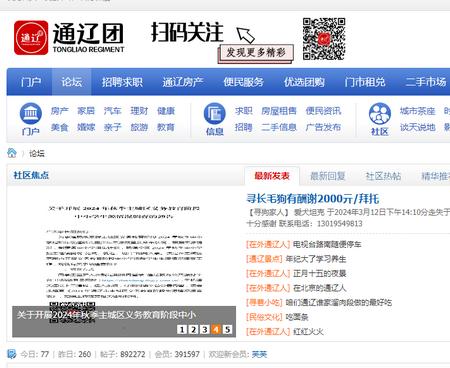This screenshot has height=368, width=450.
Task: Open the 房屋租售 link
Action: coord(279,111)
